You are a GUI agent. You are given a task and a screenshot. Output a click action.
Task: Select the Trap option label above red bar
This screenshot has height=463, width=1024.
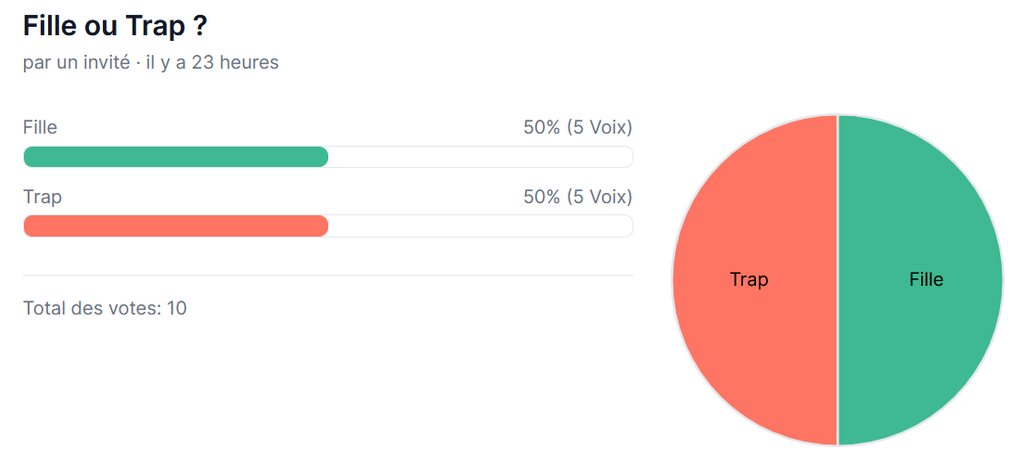pos(42,197)
